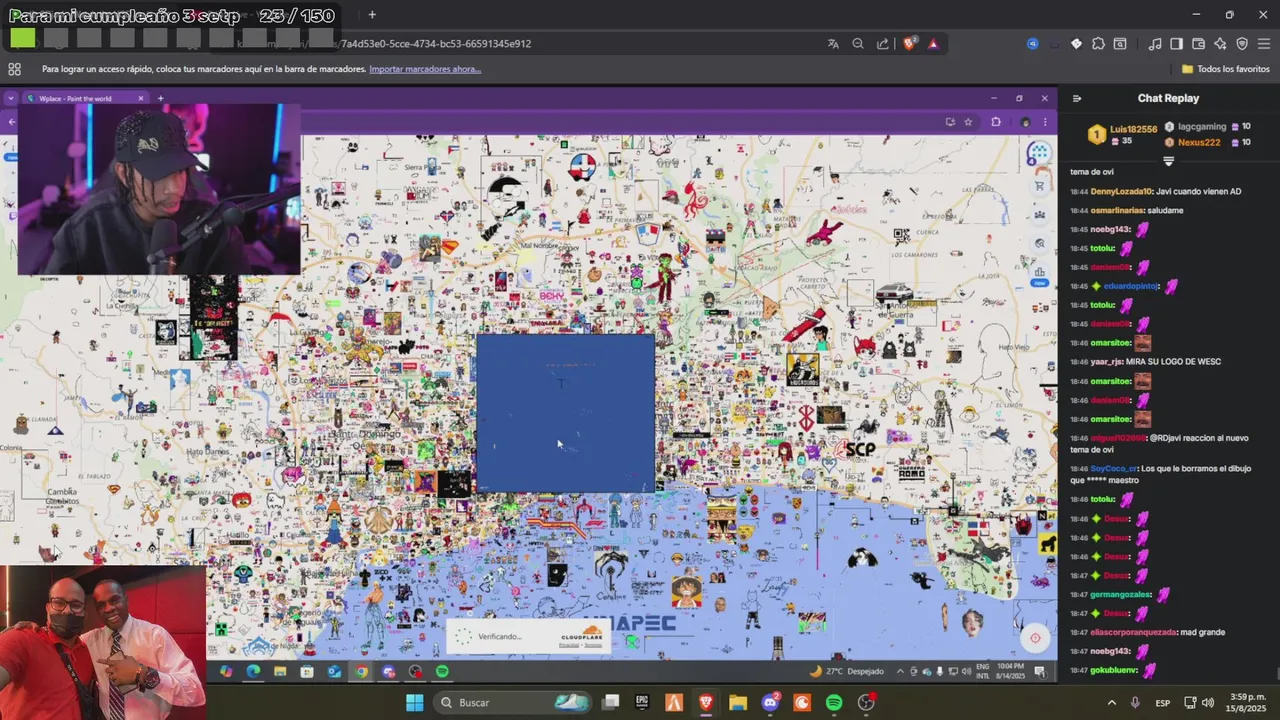Click username yaar_rjs in chat
Screen dimensions: 1280x720
(1106, 362)
